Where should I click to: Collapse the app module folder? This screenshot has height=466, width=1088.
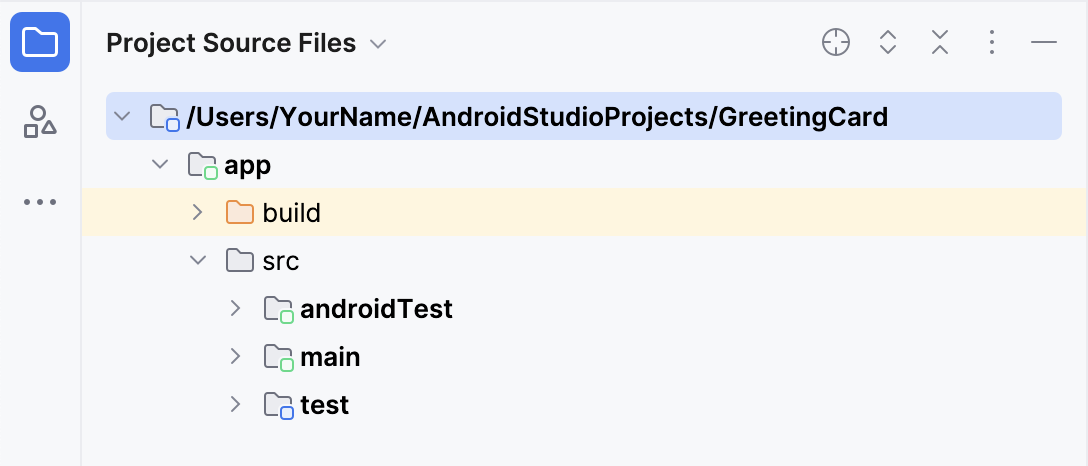(x=160, y=165)
